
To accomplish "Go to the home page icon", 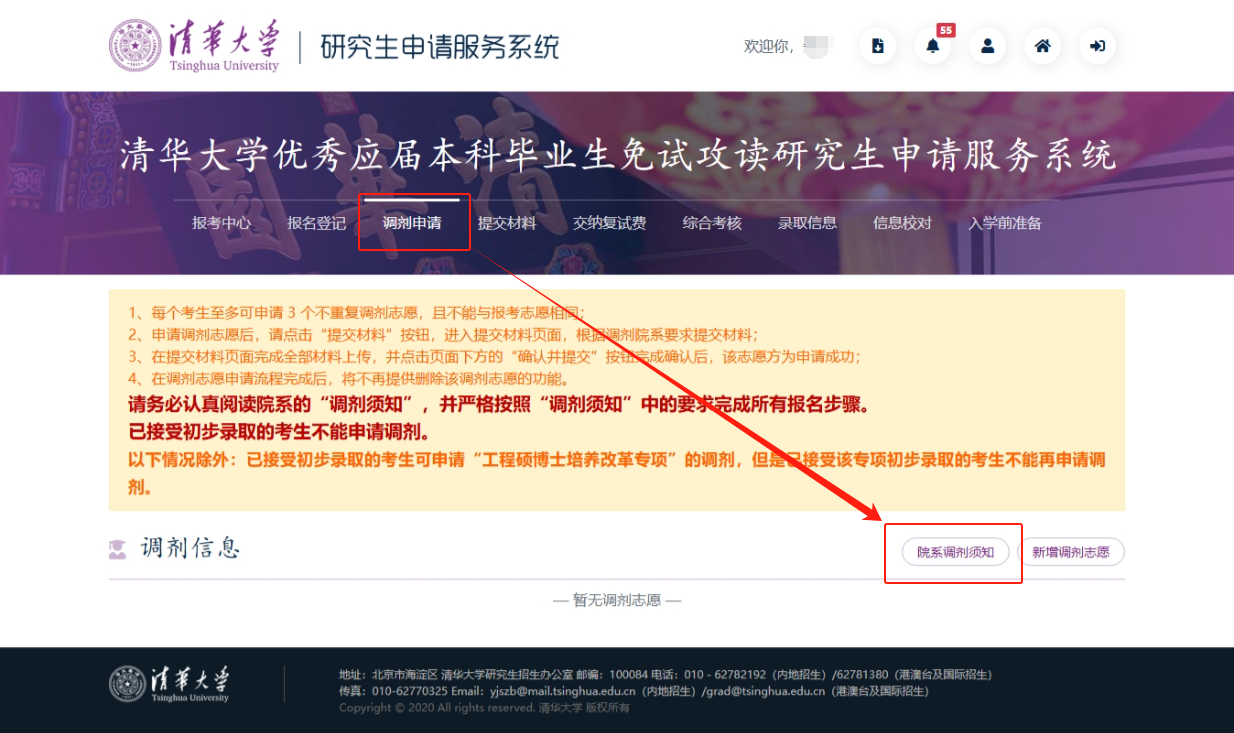I will [x=1042, y=46].
